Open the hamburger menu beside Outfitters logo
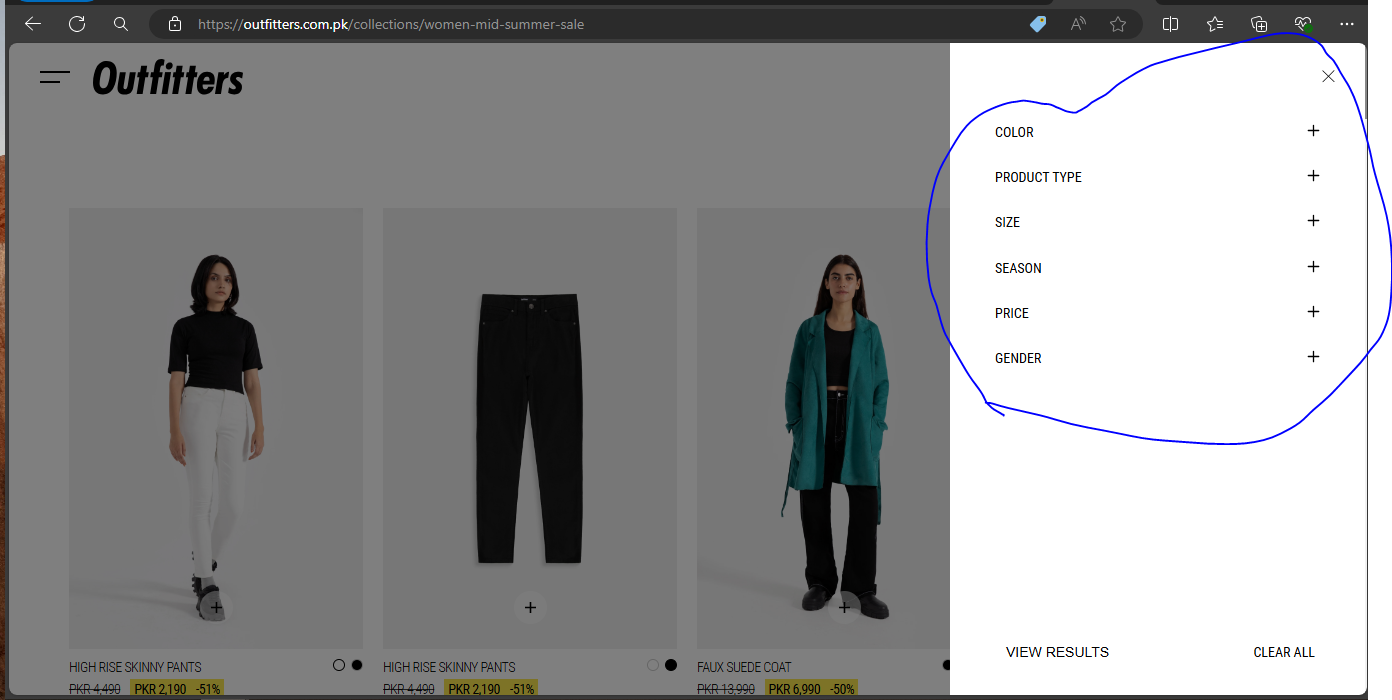 pyautogui.click(x=55, y=77)
